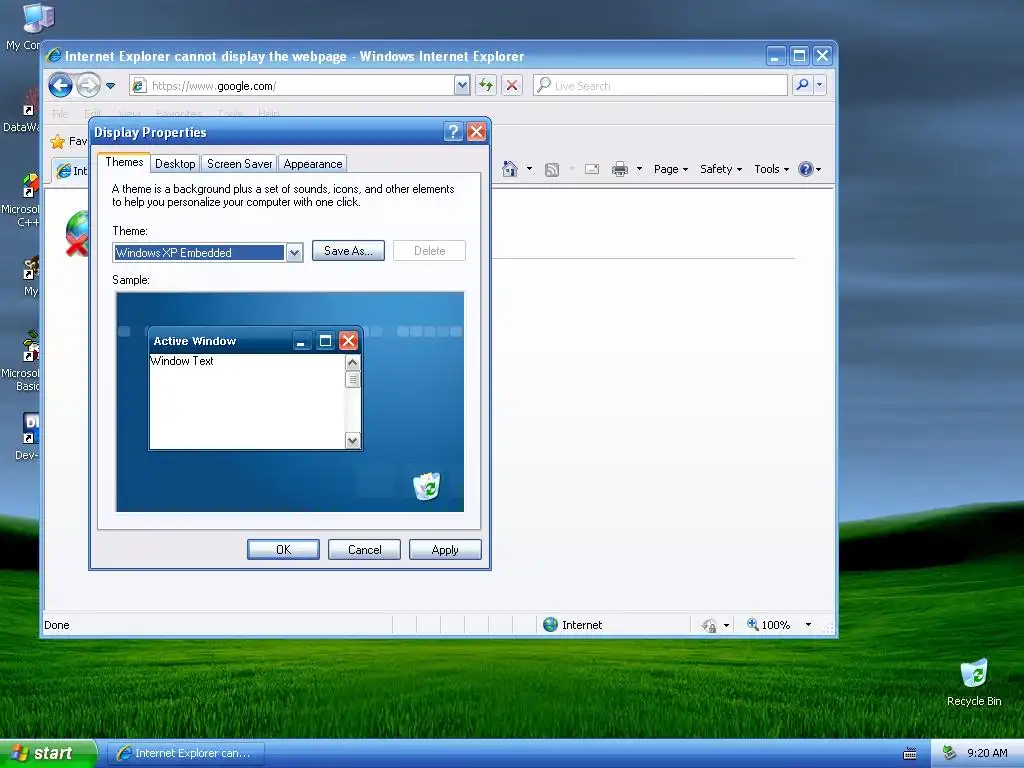The width and height of the screenshot is (1024, 768).
Task: Open the security status dropdown in status bar
Action: [x=726, y=626]
